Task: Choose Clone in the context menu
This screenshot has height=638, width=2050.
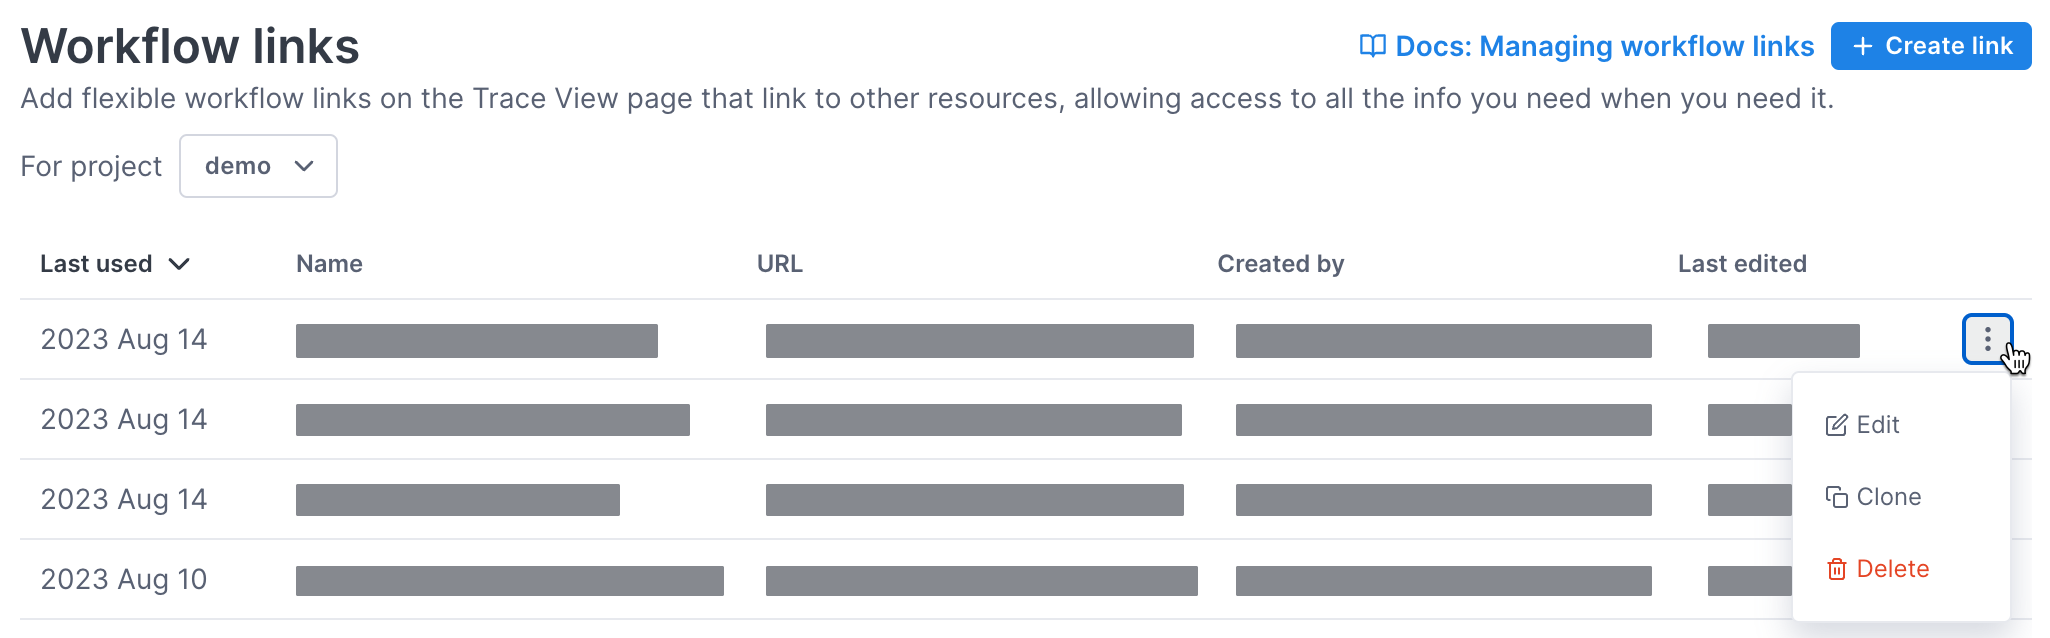Action: click(1888, 497)
